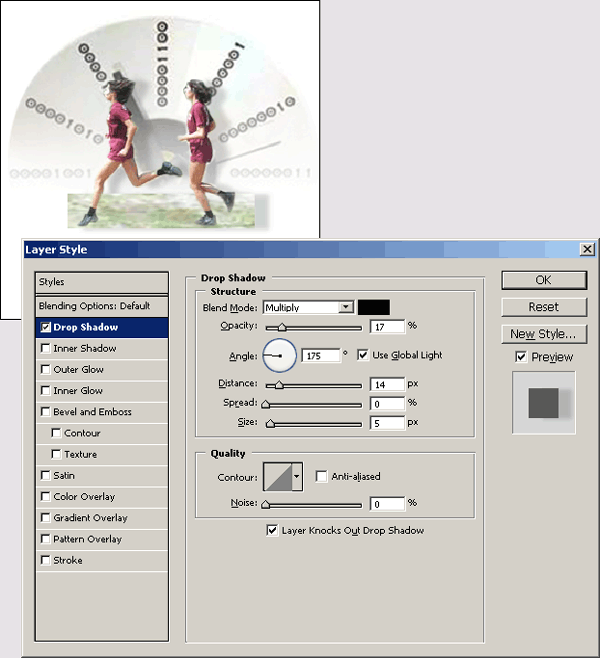Viewport: 600px width, 658px height.
Task: Toggle the Preview checkbox
Action: click(521, 357)
